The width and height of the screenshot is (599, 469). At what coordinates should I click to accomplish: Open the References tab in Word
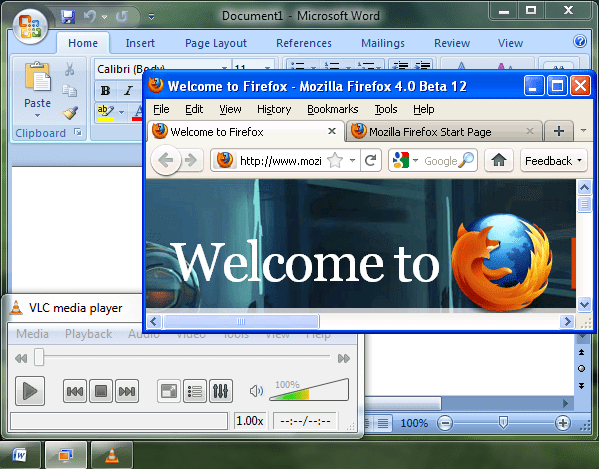pos(304,43)
